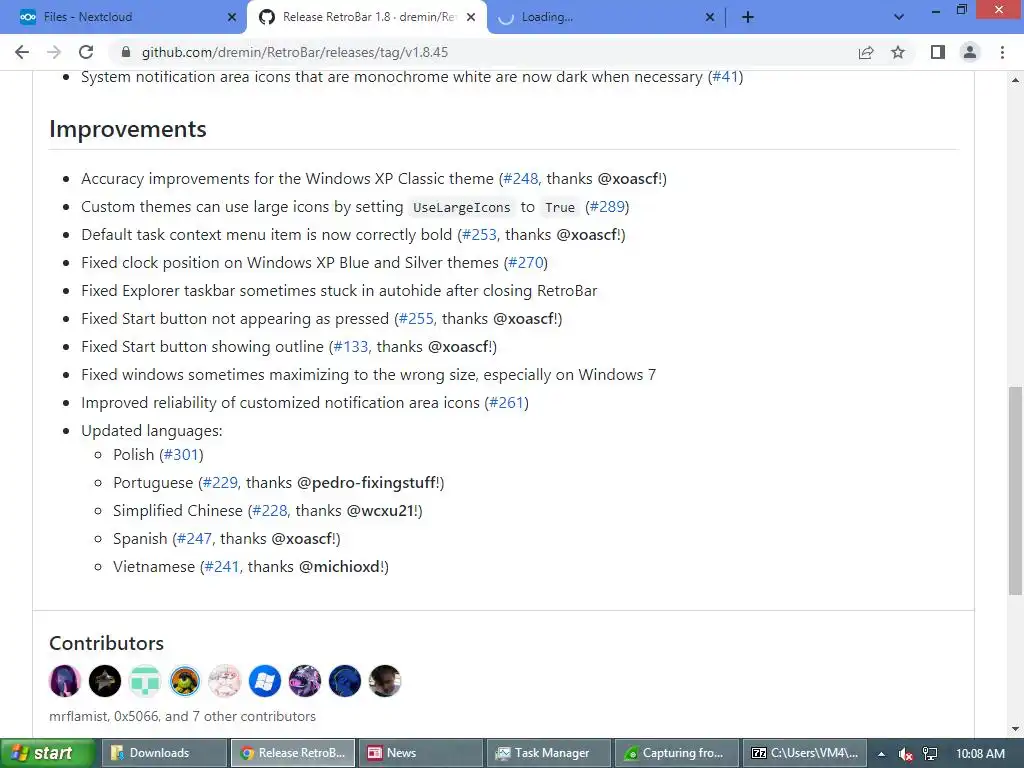Open issue #255 link
The width and height of the screenshot is (1024, 768).
[x=416, y=319]
